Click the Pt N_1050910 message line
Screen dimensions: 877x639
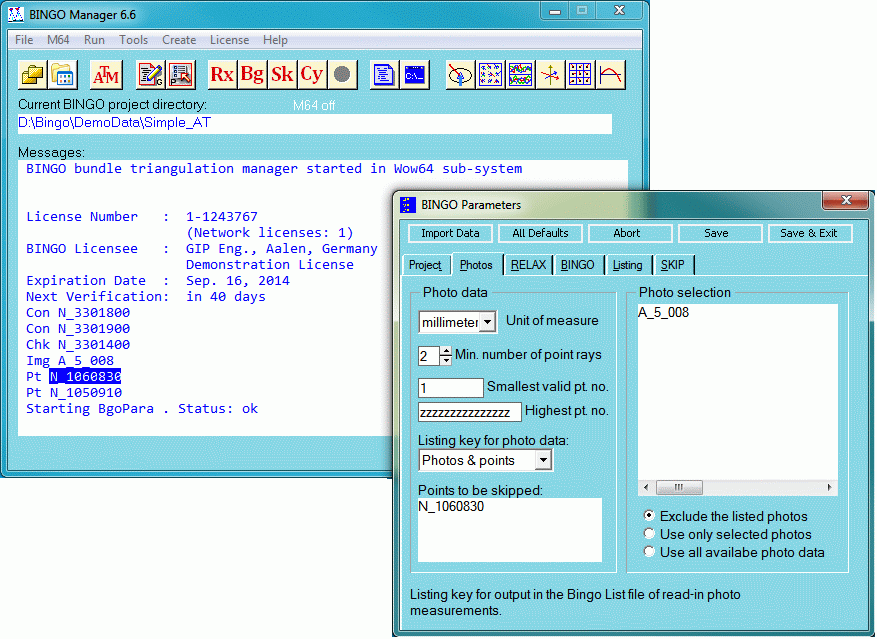pyautogui.click(x=74, y=393)
